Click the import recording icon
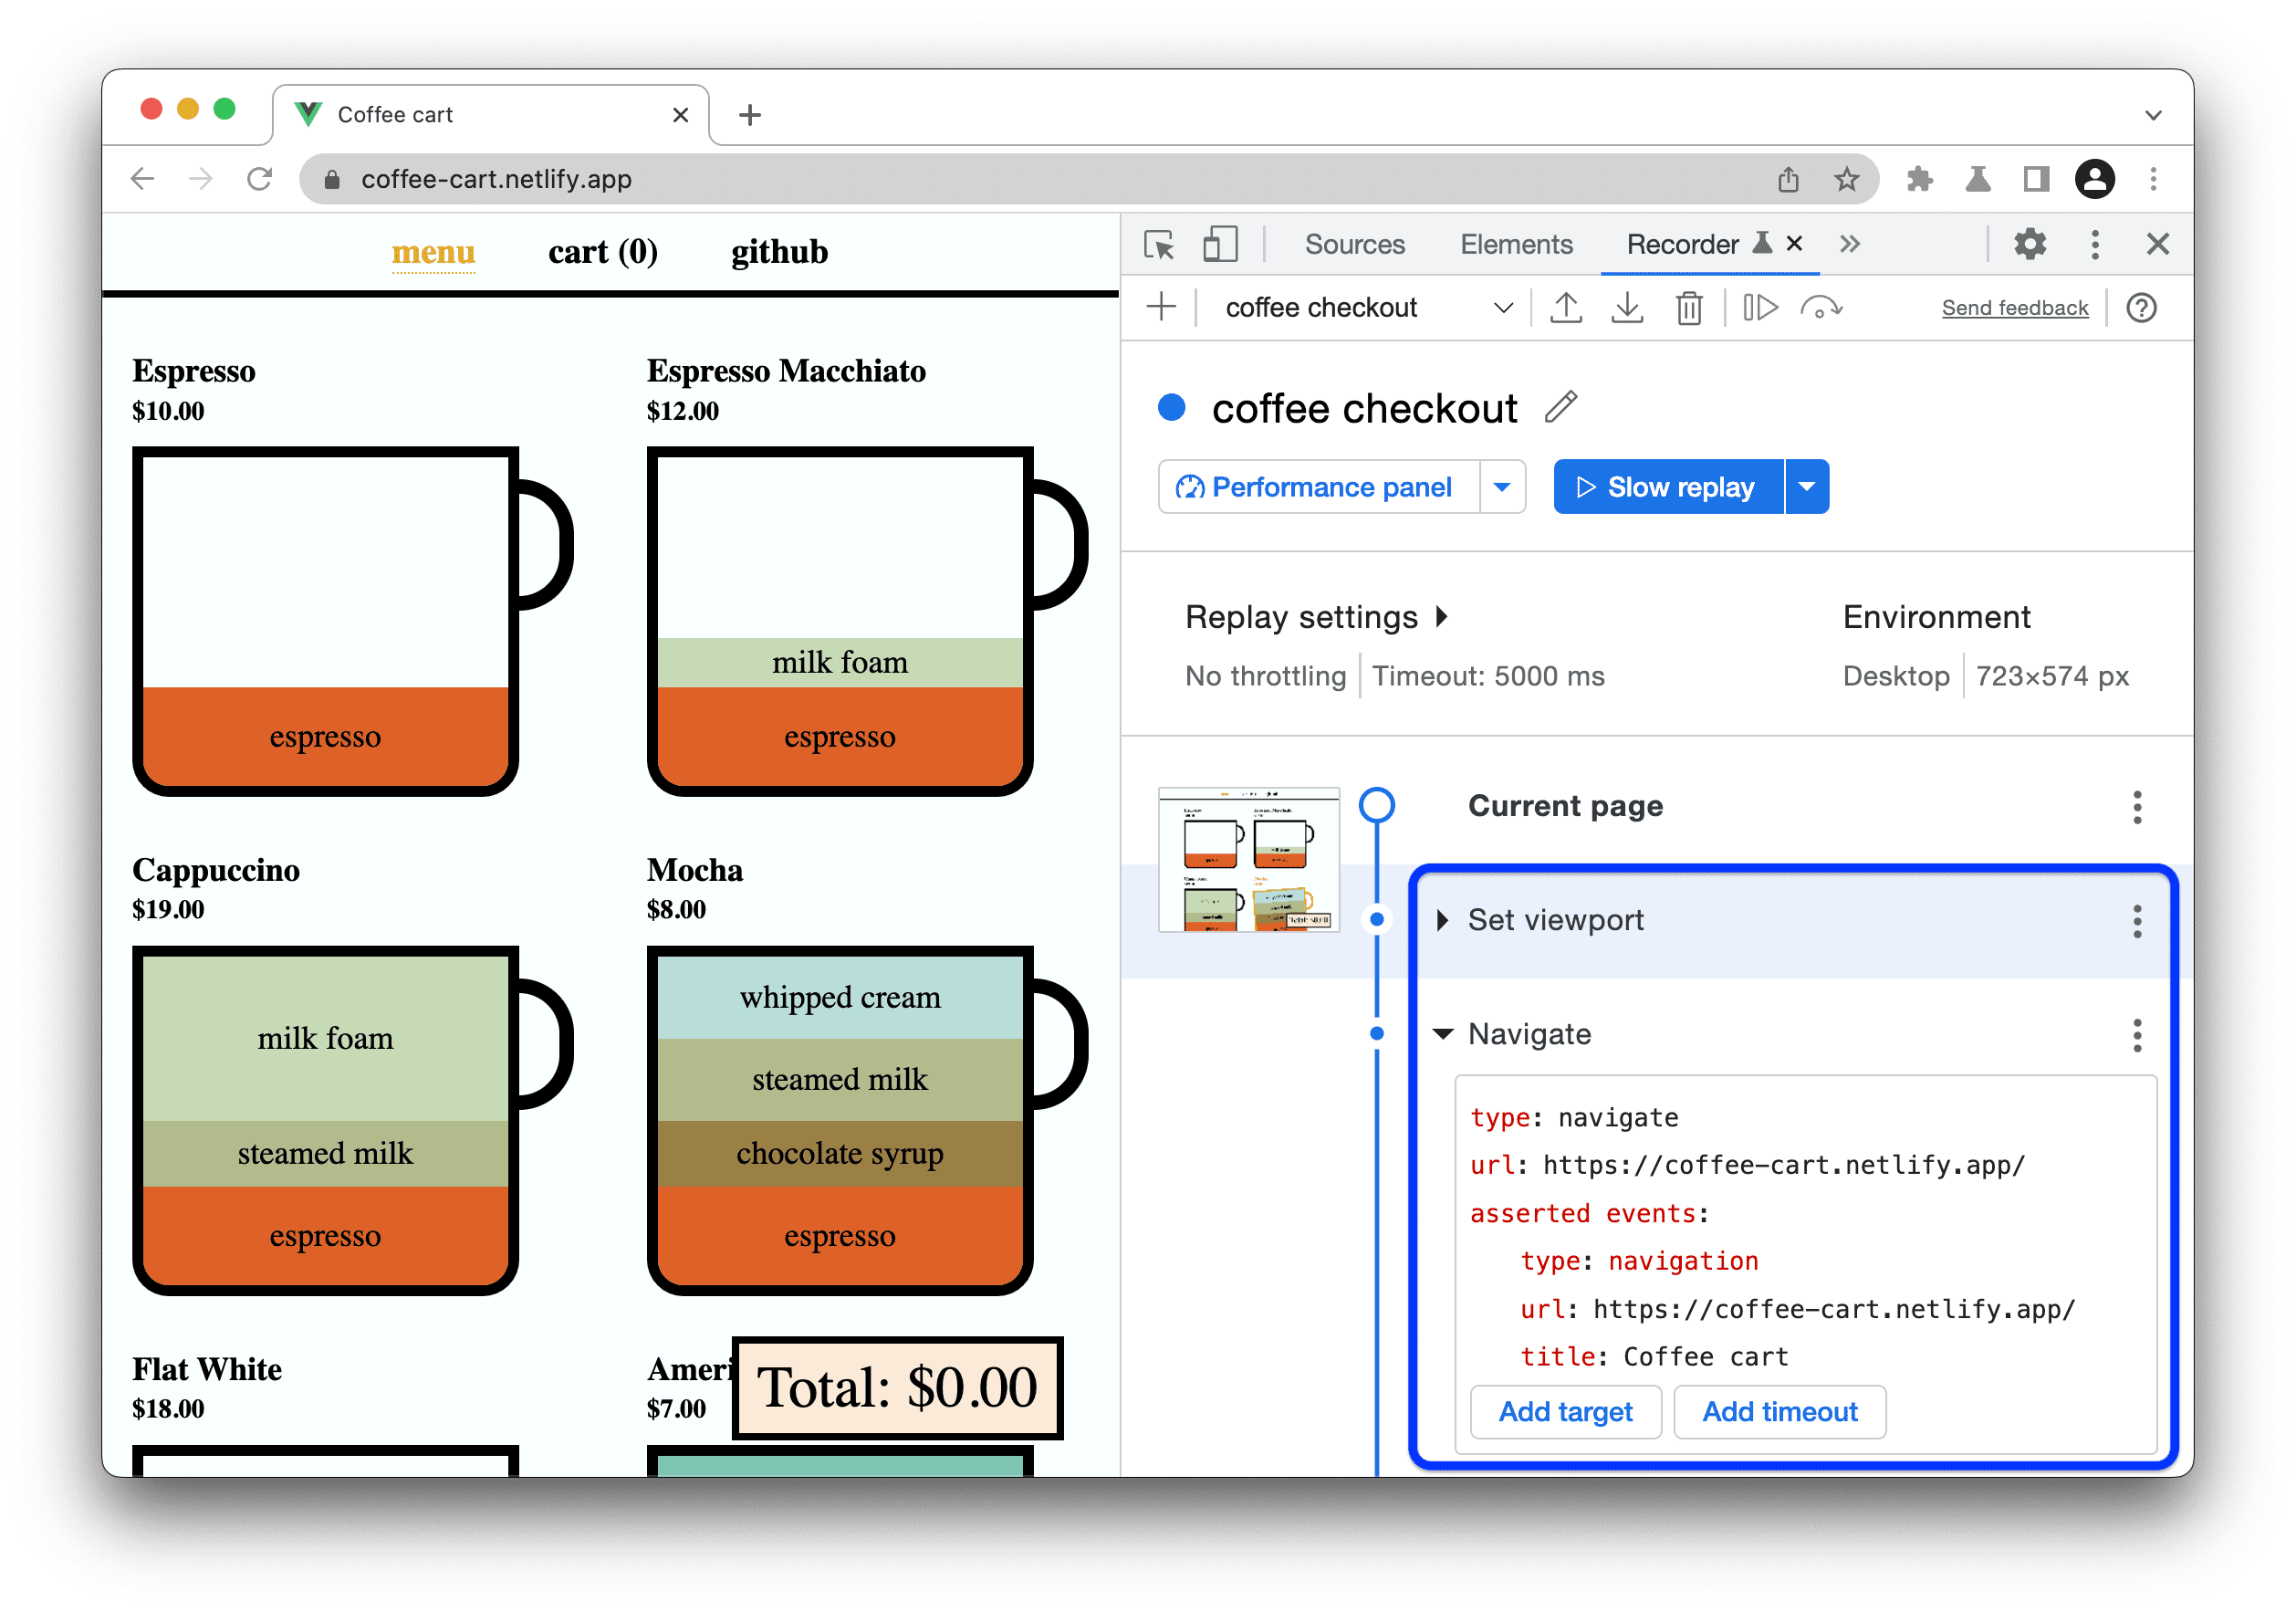Viewport: 2296px width, 1612px height. [1624, 309]
